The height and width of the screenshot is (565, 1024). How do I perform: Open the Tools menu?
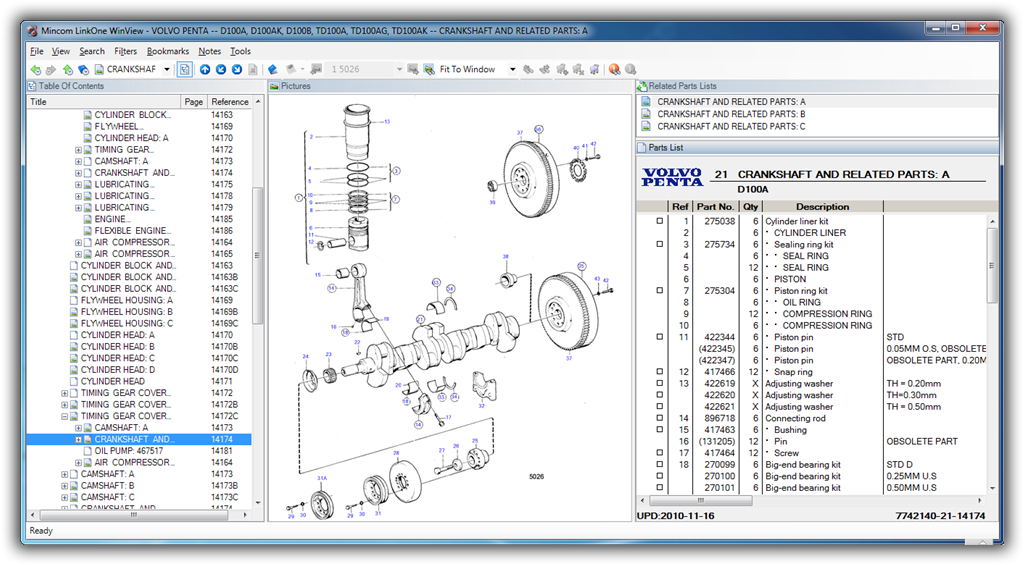point(240,51)
